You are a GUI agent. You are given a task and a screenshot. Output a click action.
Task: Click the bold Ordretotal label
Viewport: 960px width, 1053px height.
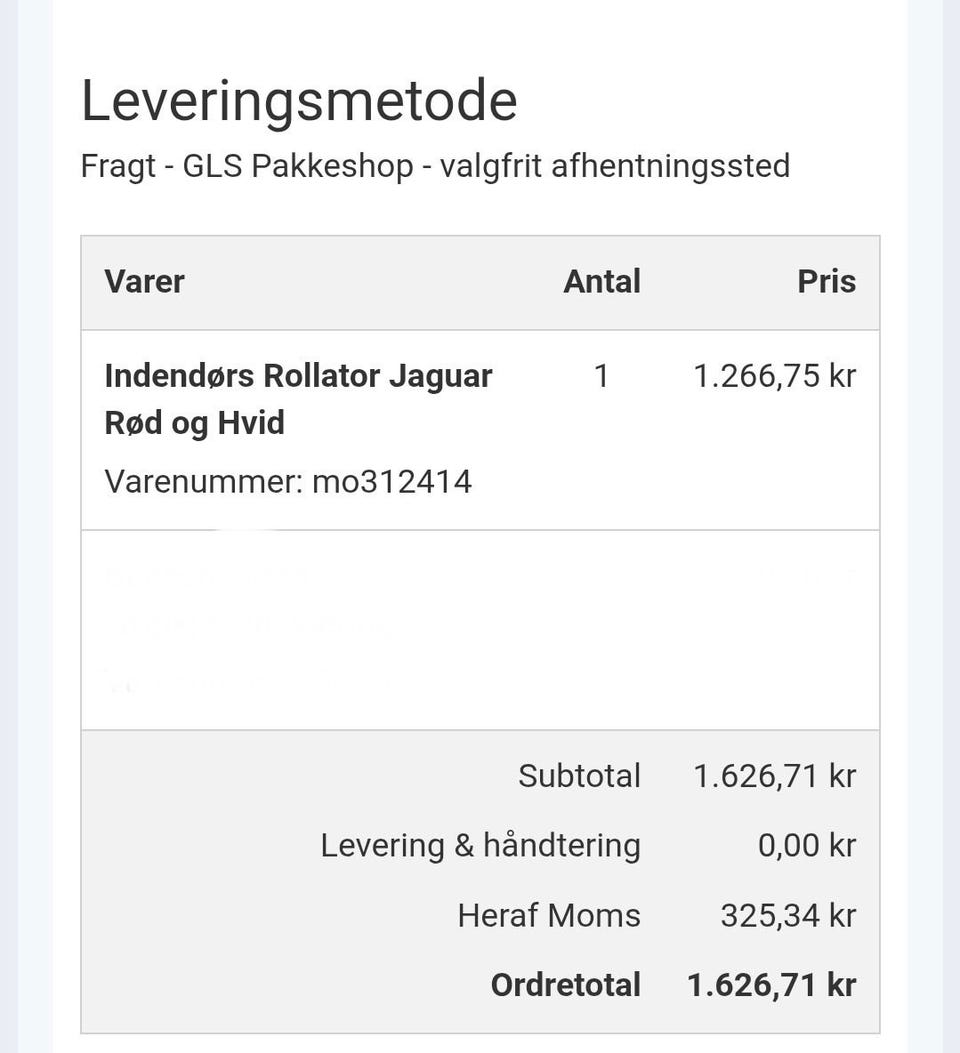(565, 985)
